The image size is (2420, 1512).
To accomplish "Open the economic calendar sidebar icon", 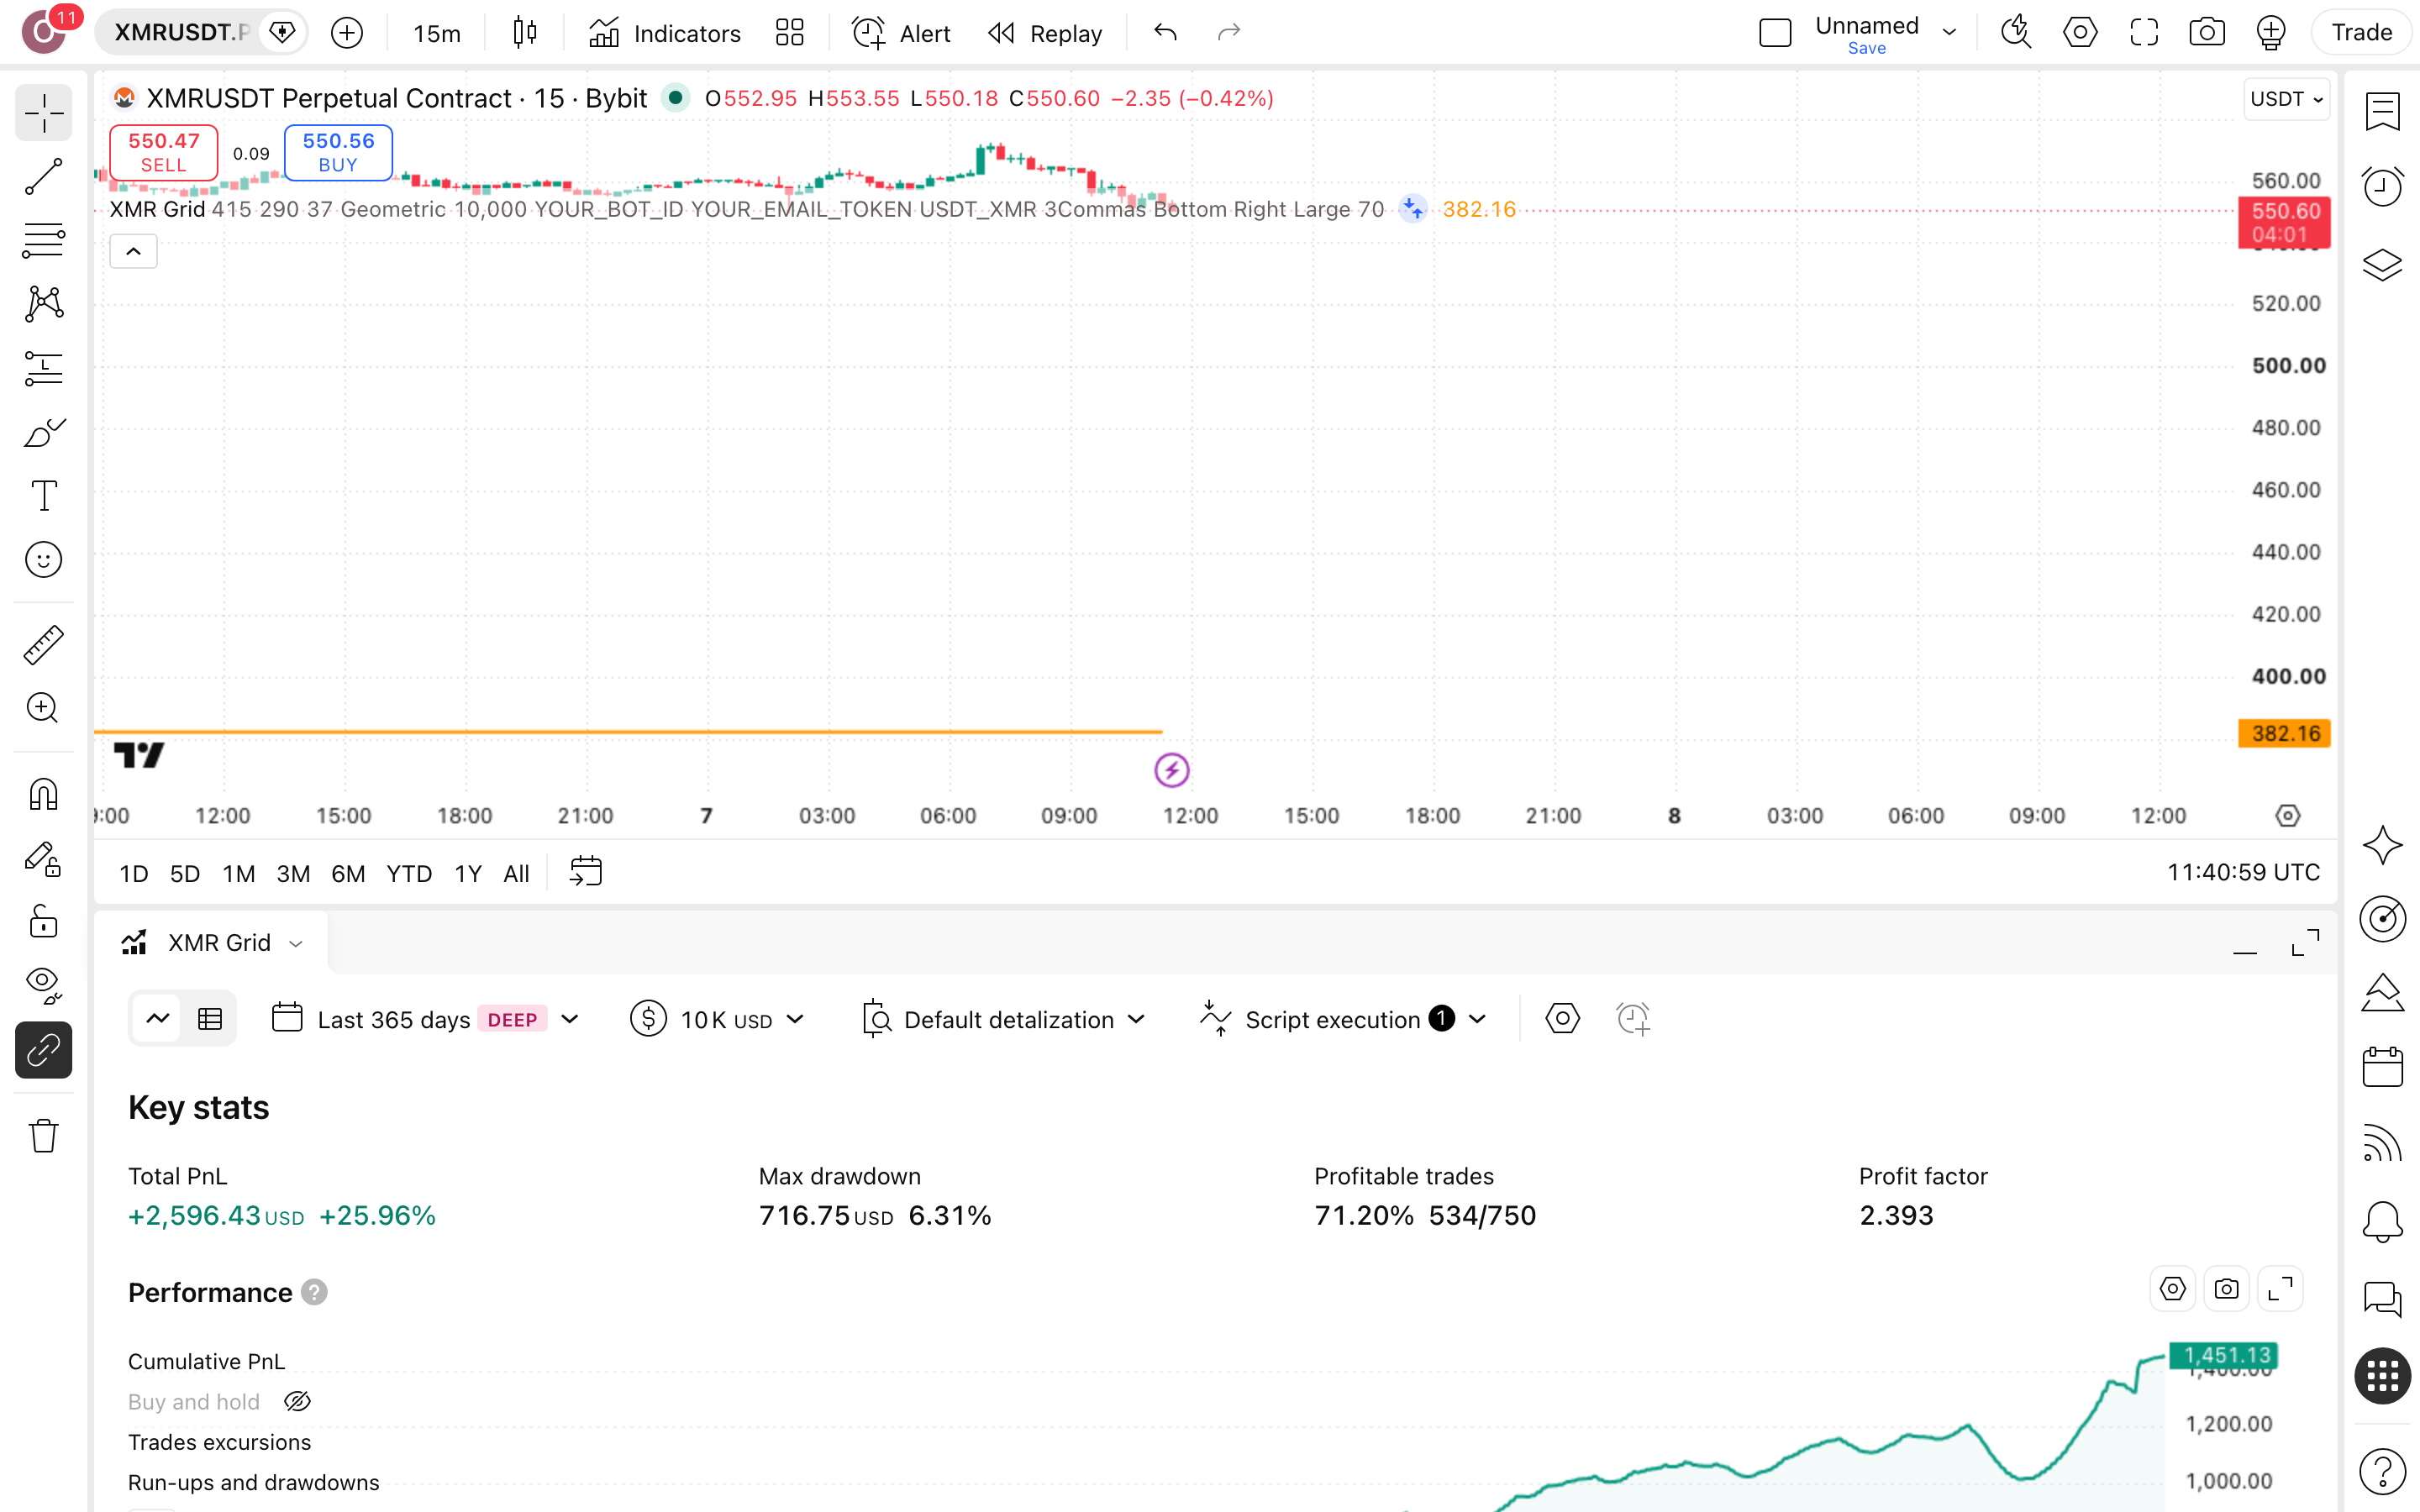I will click(2382, 1067).
